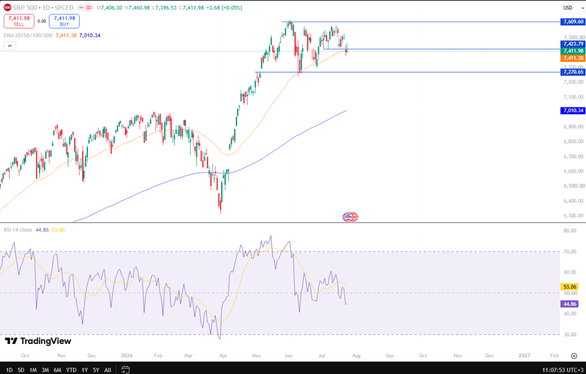Collapse the indicator legend with chevron
The image size is (586, 374).
click(10, 46)
